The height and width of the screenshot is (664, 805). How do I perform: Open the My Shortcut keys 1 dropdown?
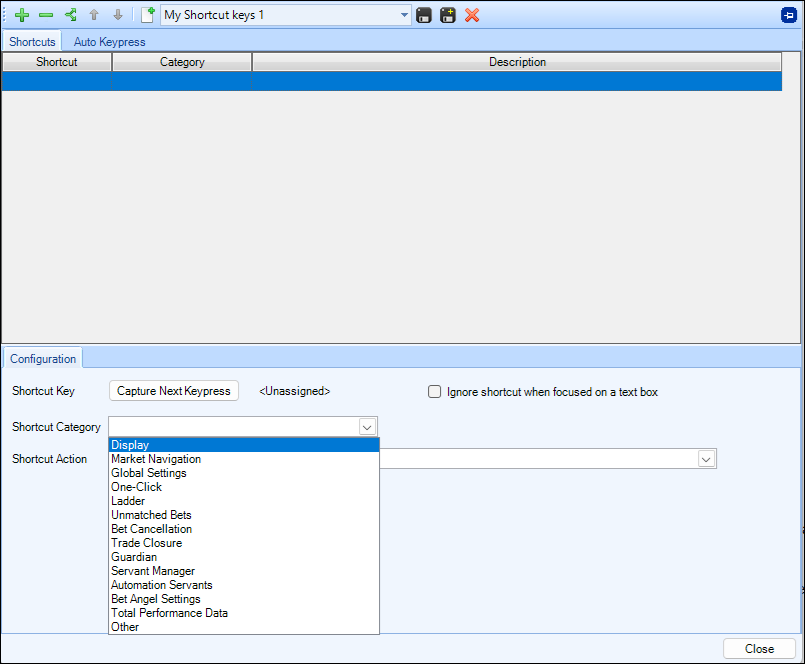(404, 15)
